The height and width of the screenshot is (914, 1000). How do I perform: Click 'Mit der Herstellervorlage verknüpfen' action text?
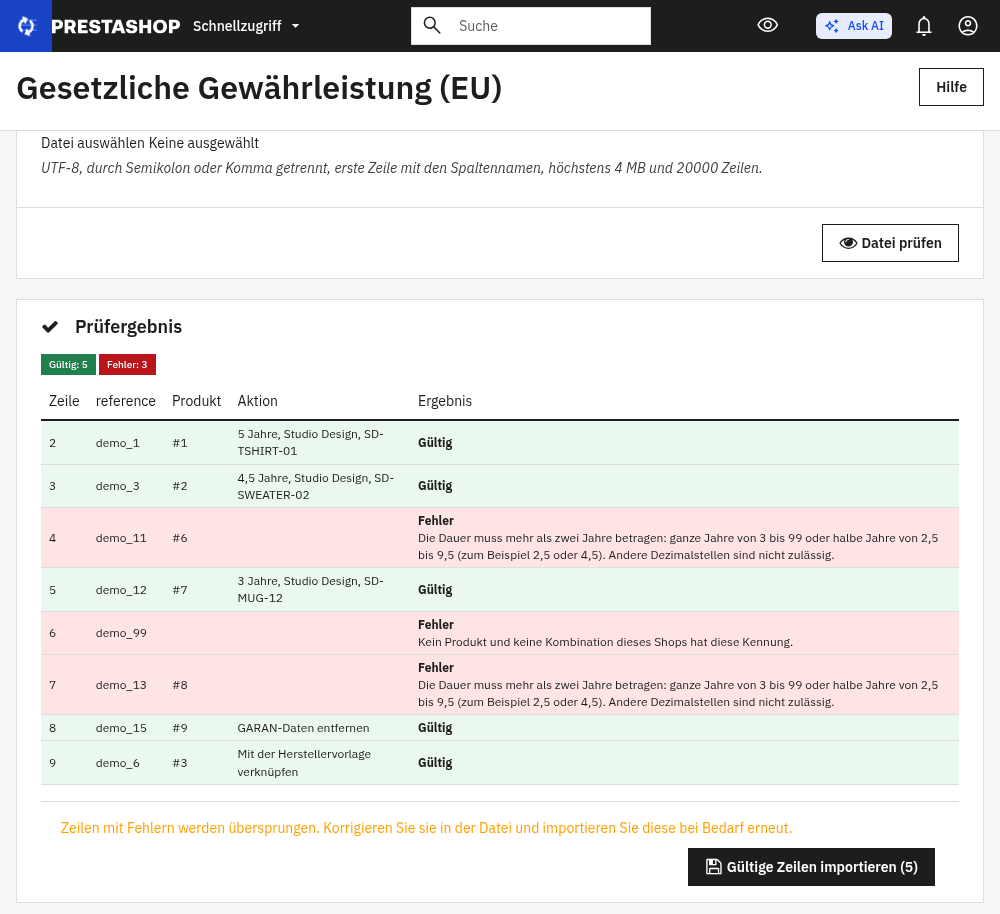point(304,763)
